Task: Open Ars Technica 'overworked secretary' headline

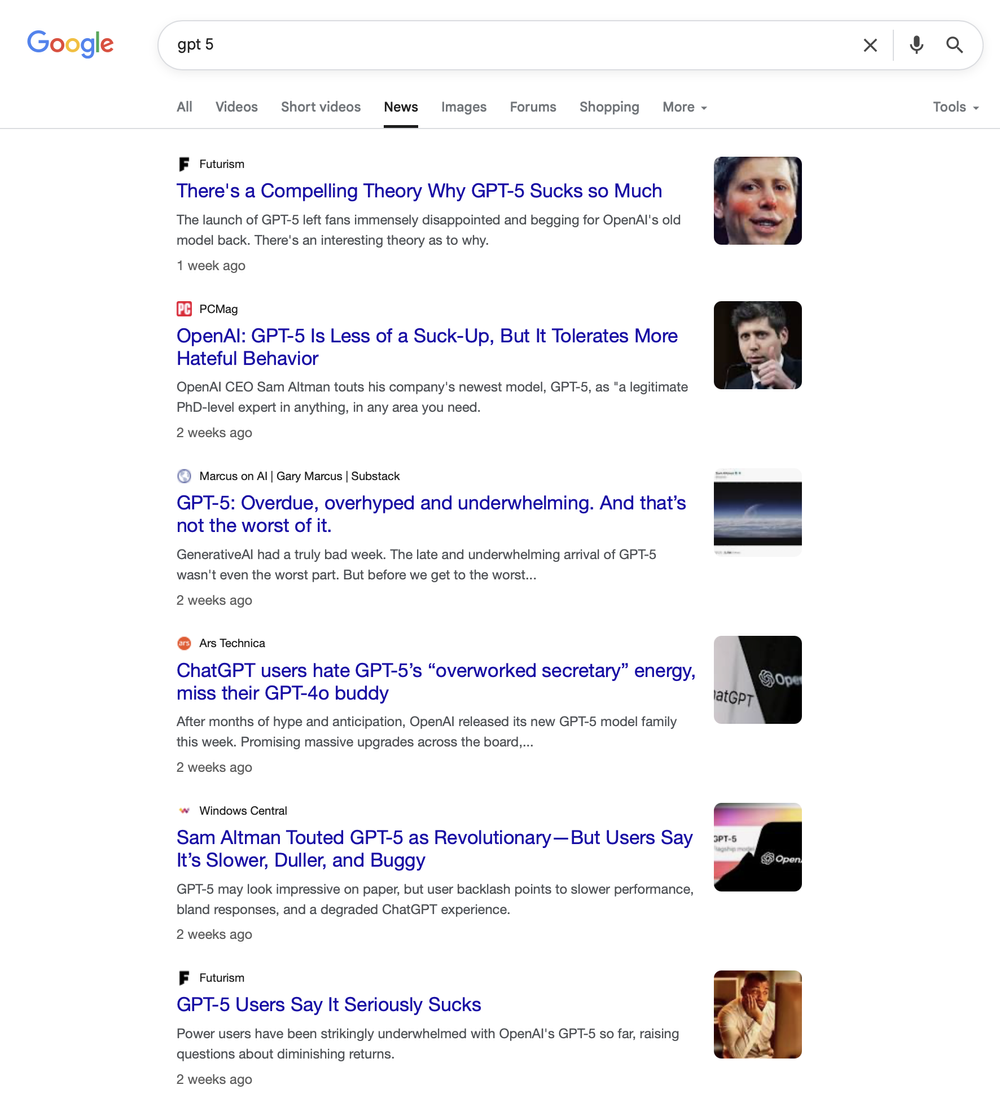Action: (436, 682)
